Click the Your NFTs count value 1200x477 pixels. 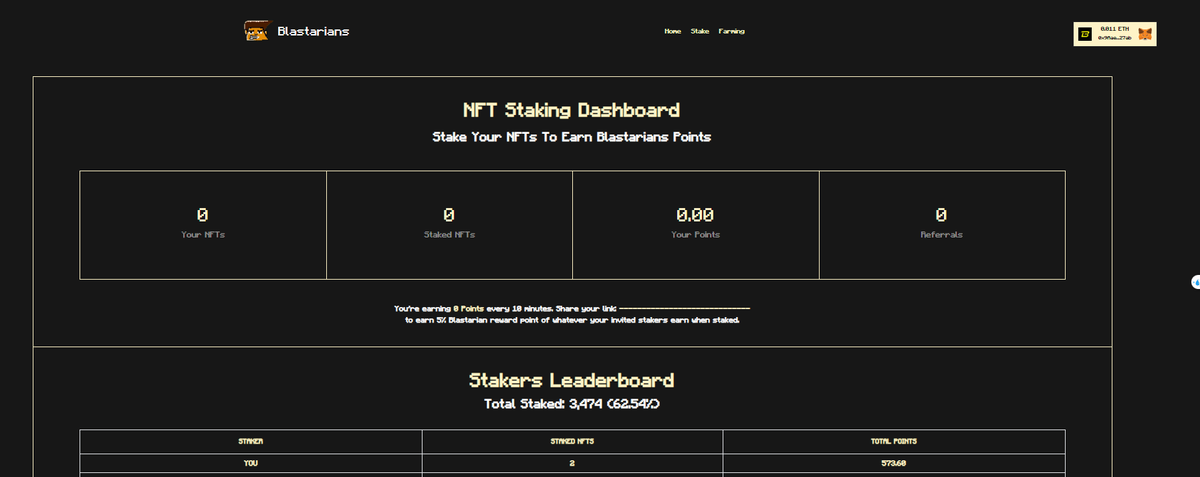(x=202, y=214)
